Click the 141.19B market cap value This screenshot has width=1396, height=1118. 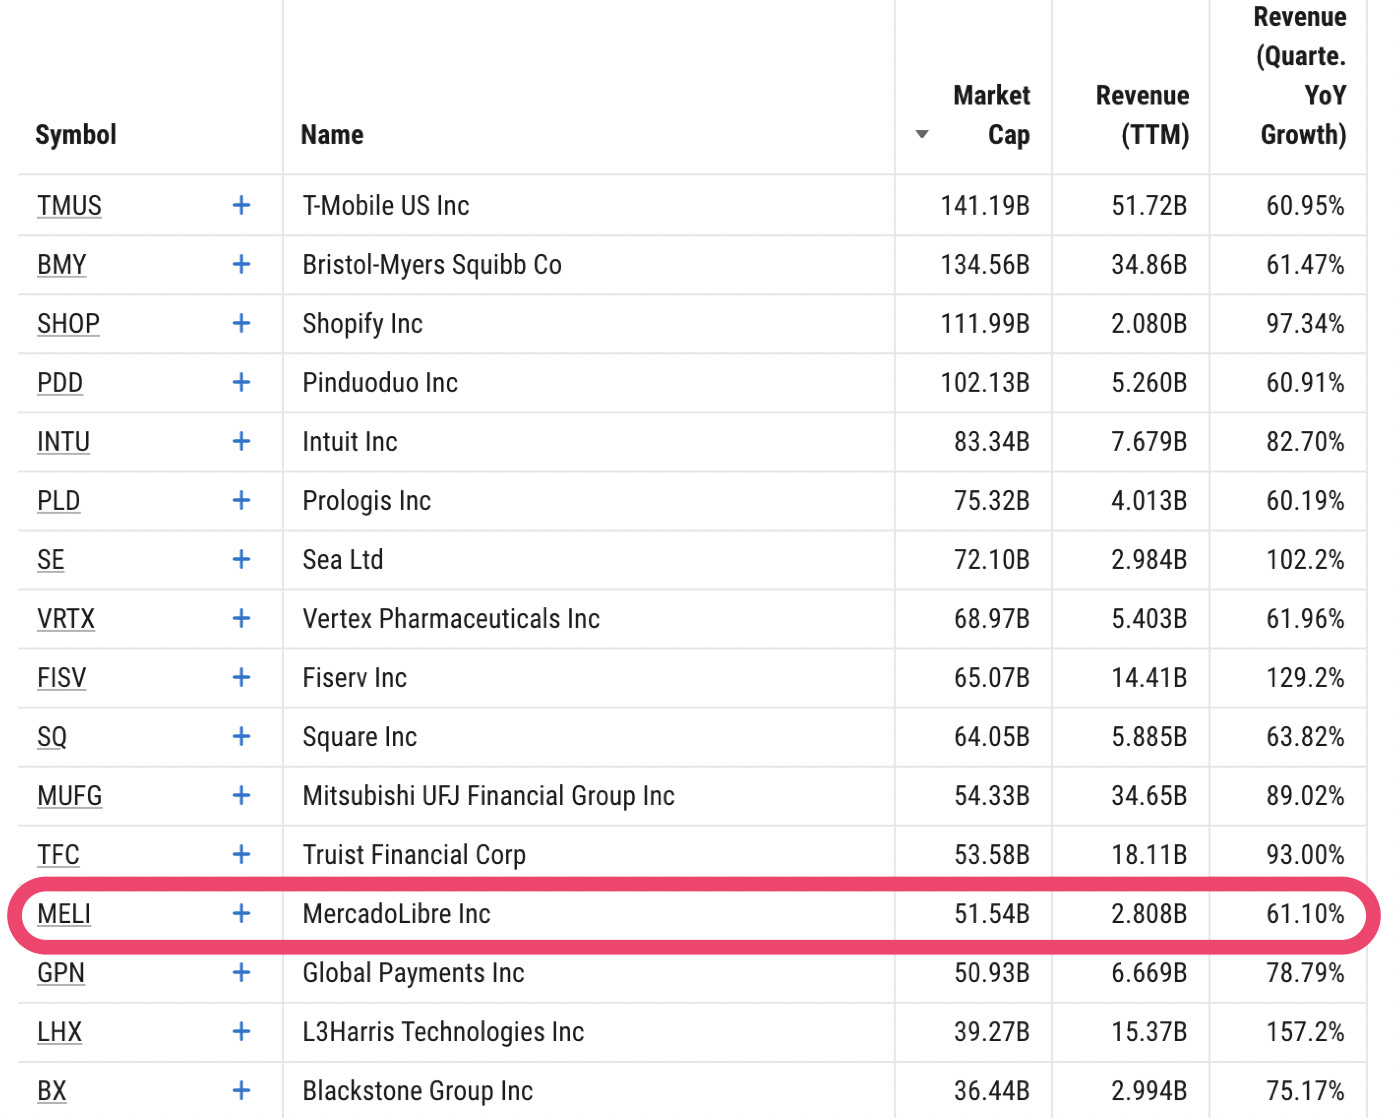point(985,206)
